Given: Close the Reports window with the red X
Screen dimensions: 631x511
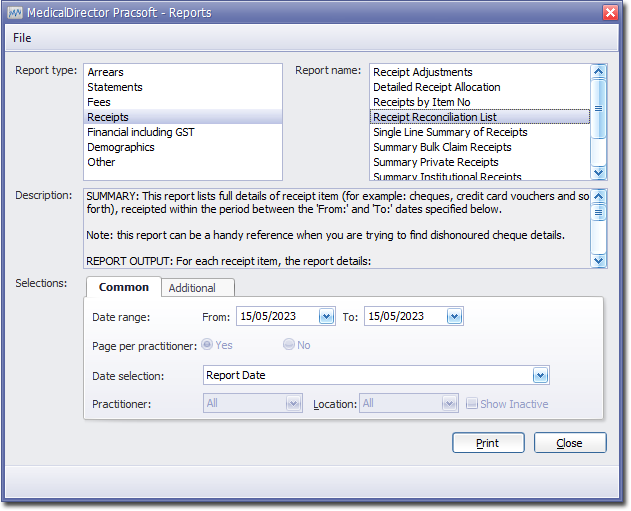Looking at the screenshot, I should 610,12.
